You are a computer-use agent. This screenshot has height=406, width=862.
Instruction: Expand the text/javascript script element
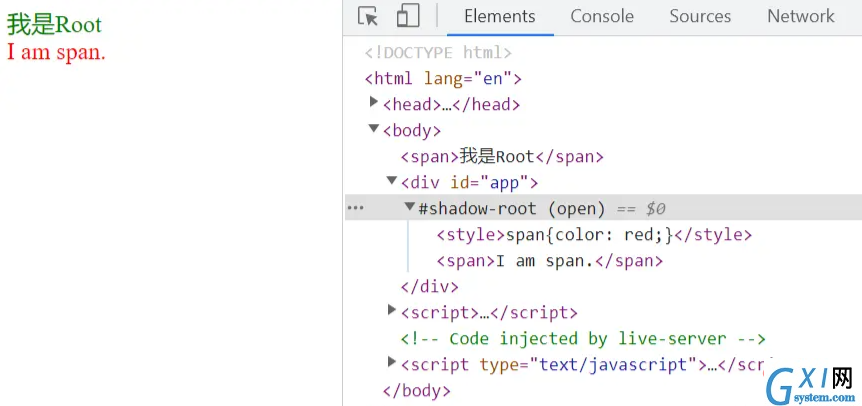(x=391, y=361)
